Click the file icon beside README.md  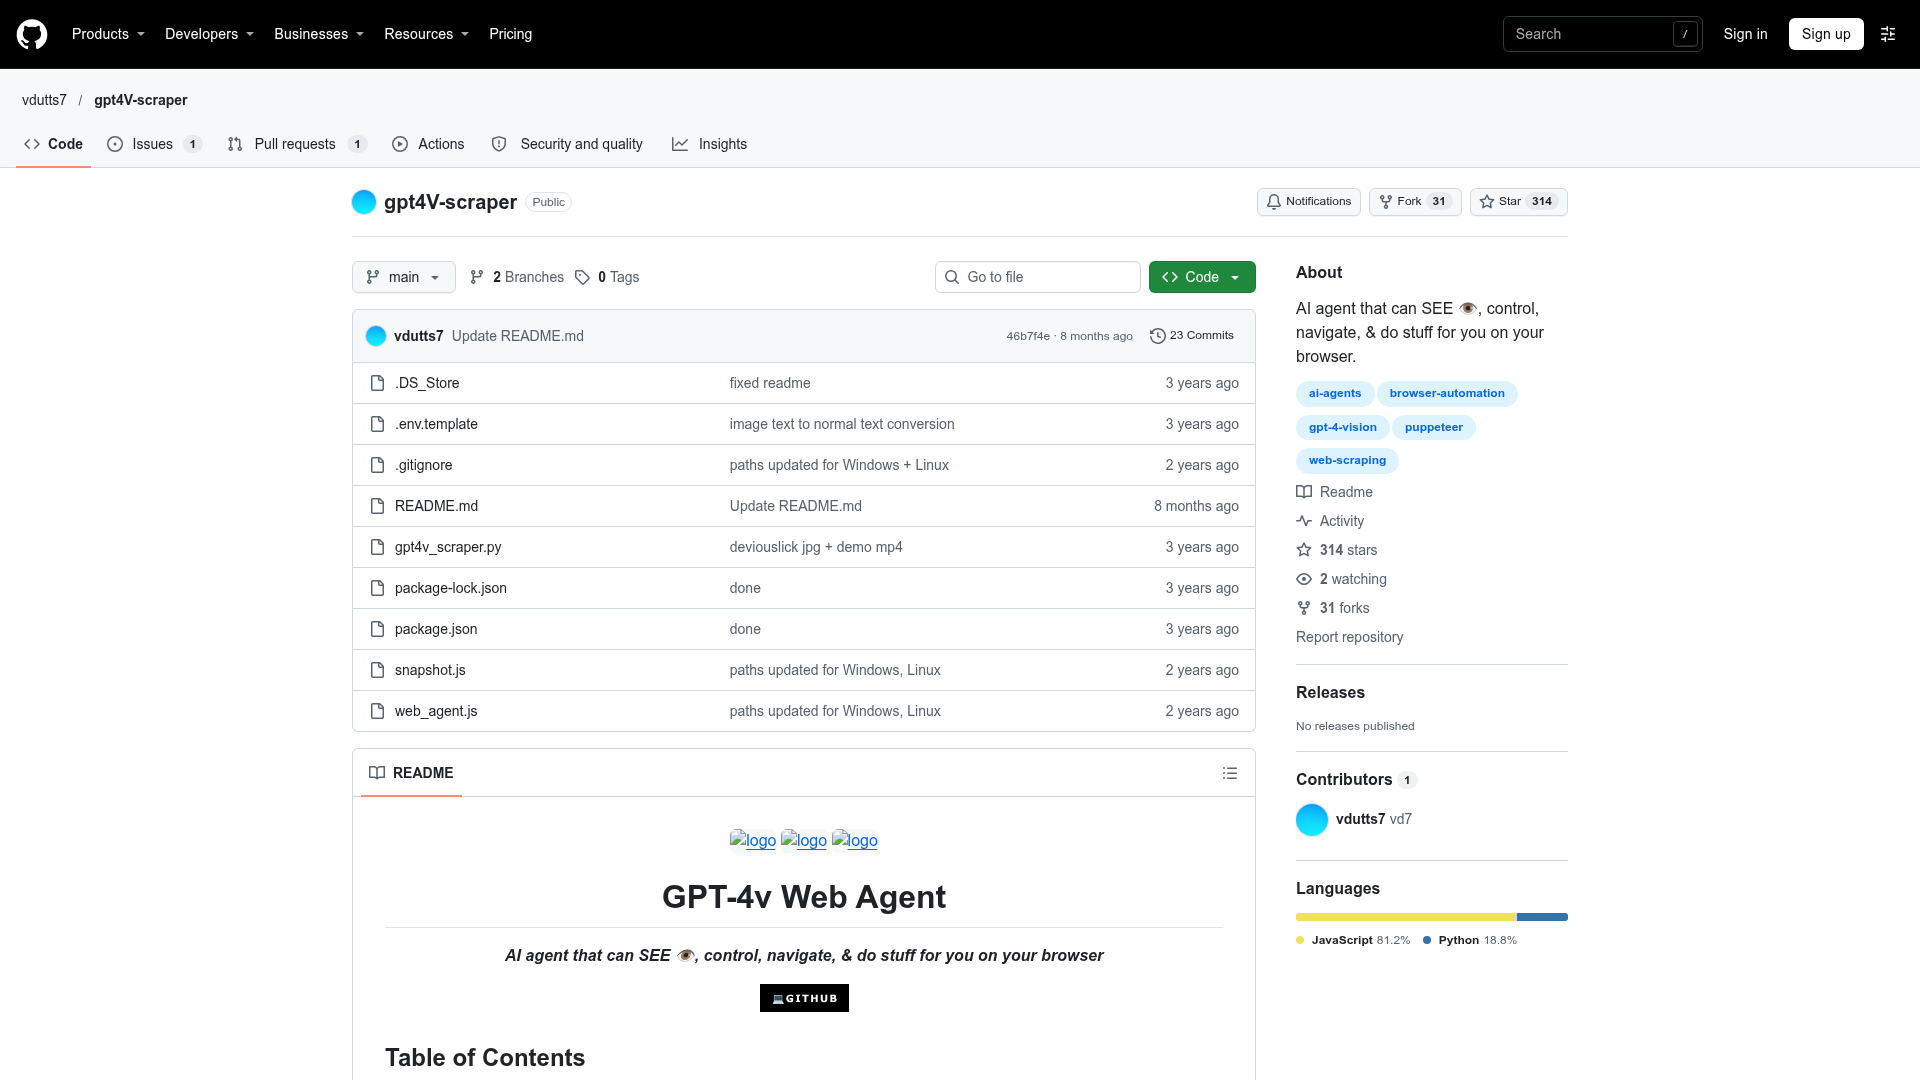(x=377, y=506)
